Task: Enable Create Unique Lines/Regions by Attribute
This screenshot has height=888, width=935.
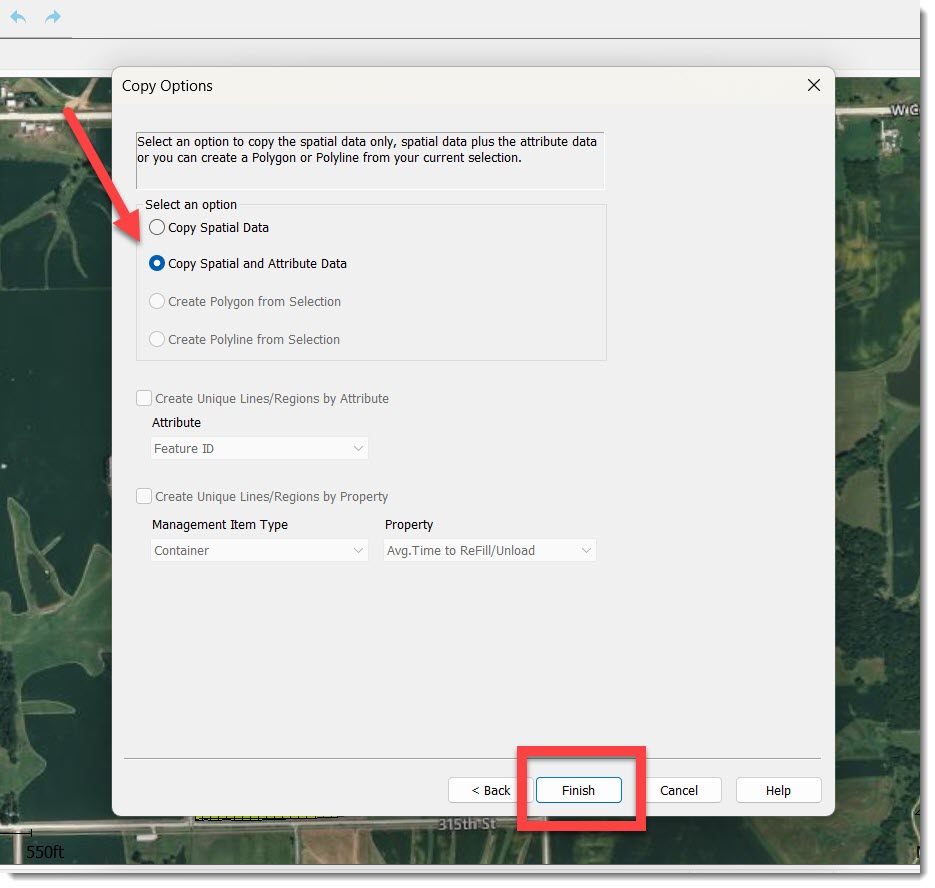Action: pos(145,398)
